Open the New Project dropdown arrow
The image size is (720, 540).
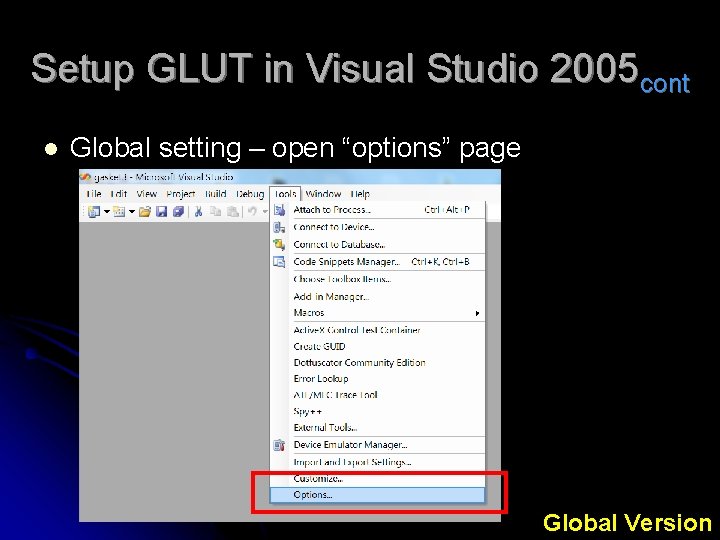[107, 212]
